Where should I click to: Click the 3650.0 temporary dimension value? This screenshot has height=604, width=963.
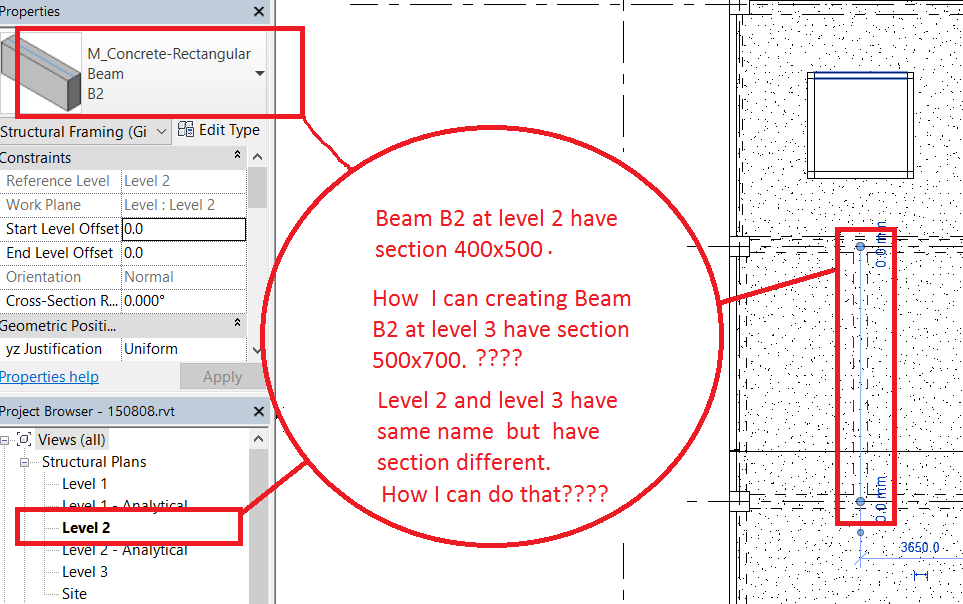pos(920,547)
